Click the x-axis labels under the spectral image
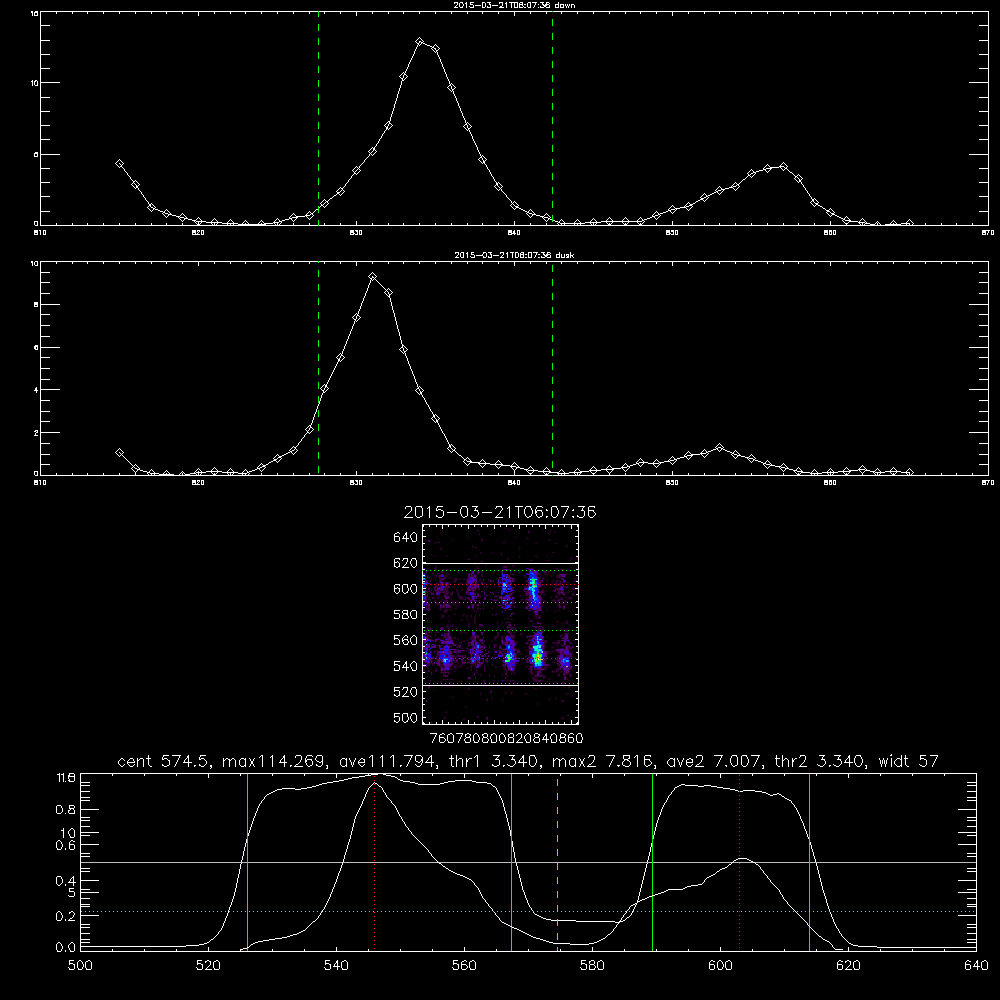1000x1000 pixels. click(x=506, y=739)
